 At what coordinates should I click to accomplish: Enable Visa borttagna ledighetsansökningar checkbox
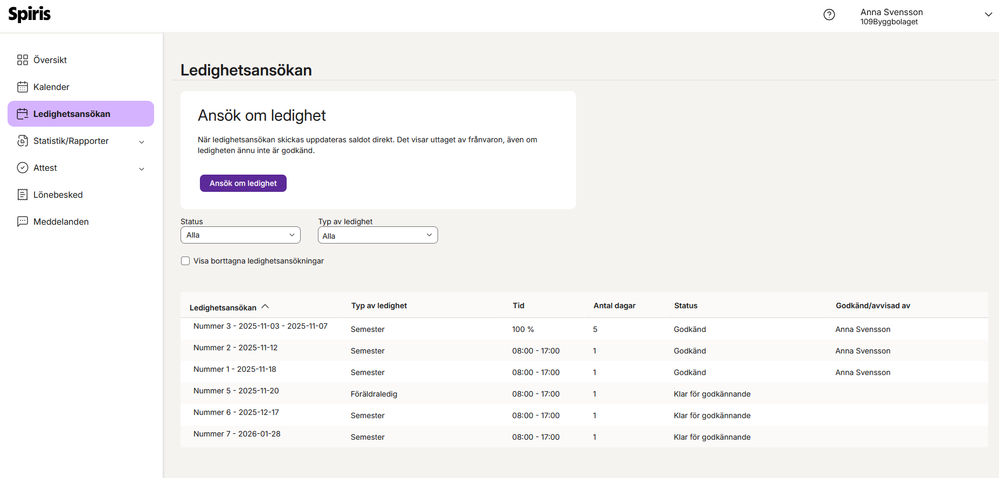click(185, 261)
